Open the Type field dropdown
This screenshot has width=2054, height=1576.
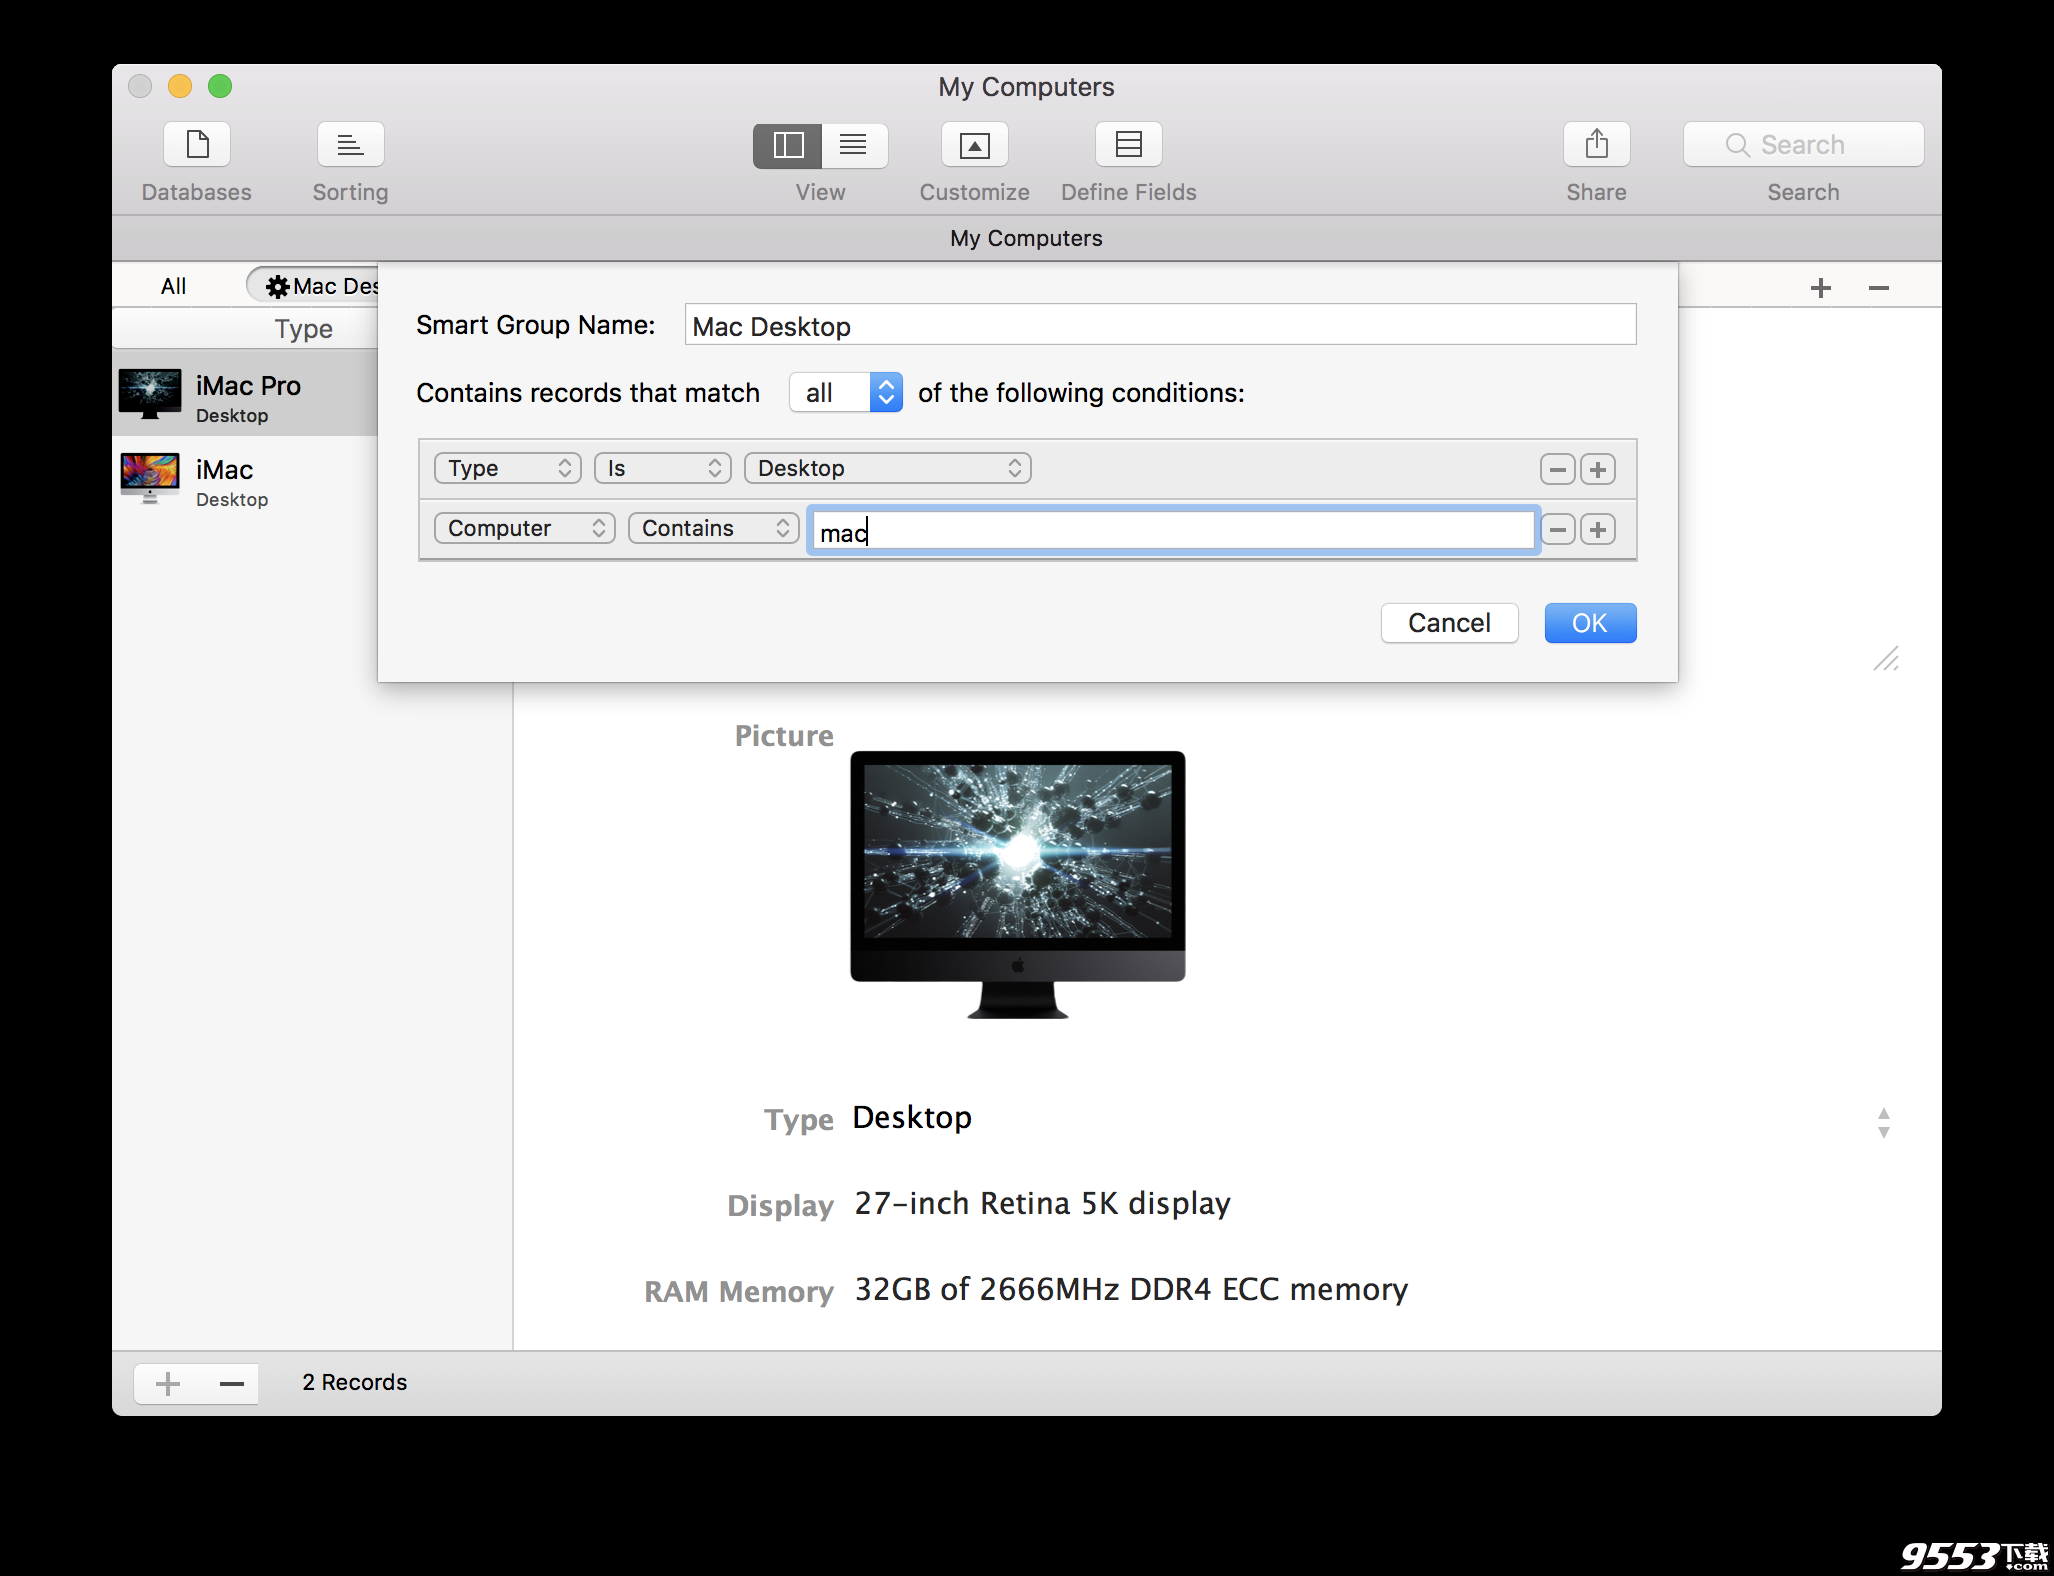coord(508,469)
